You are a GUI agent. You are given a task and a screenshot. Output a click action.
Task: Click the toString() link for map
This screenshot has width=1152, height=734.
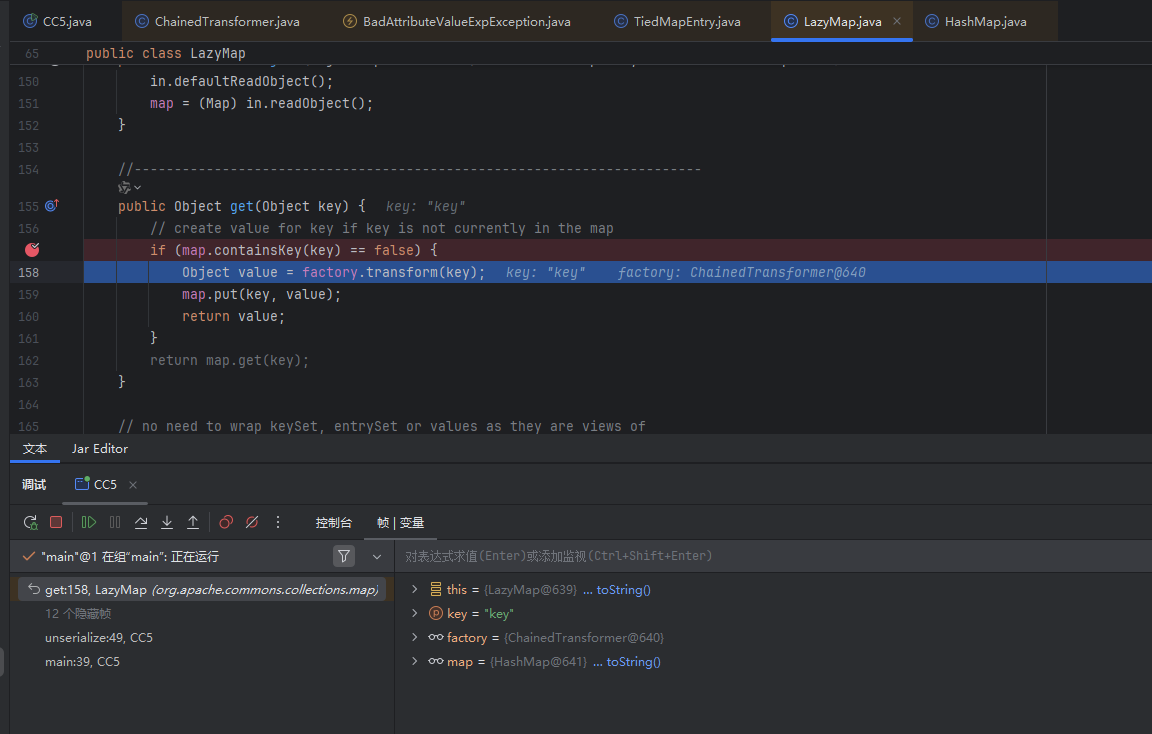tap(633, 662)
